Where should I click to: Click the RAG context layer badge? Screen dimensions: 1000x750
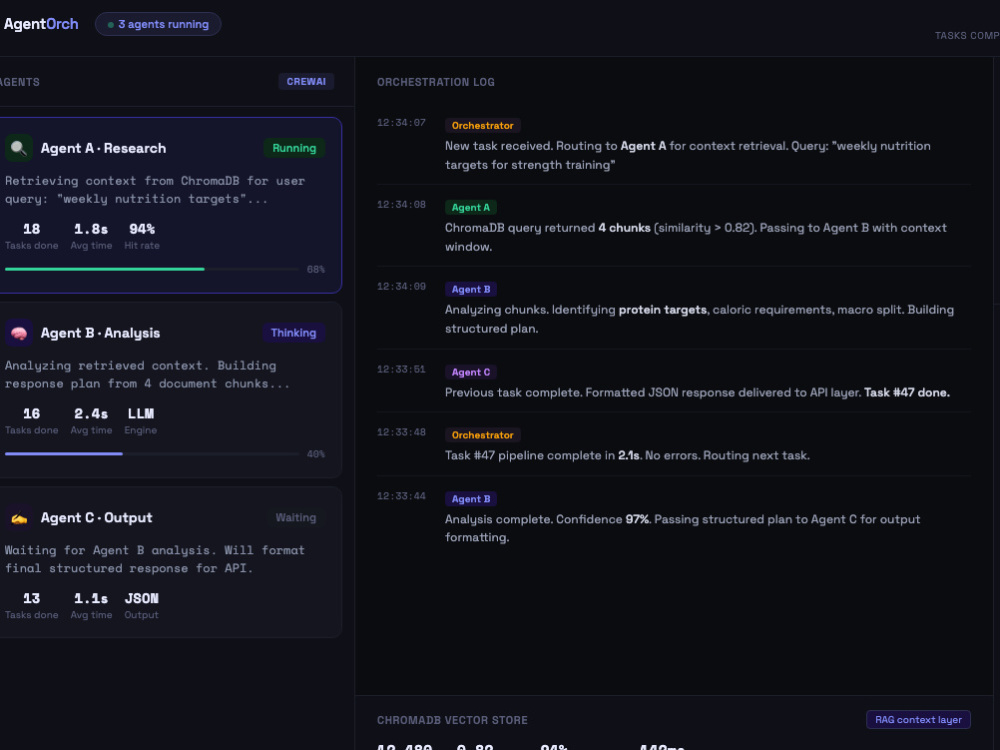click(x=918, y=719)
